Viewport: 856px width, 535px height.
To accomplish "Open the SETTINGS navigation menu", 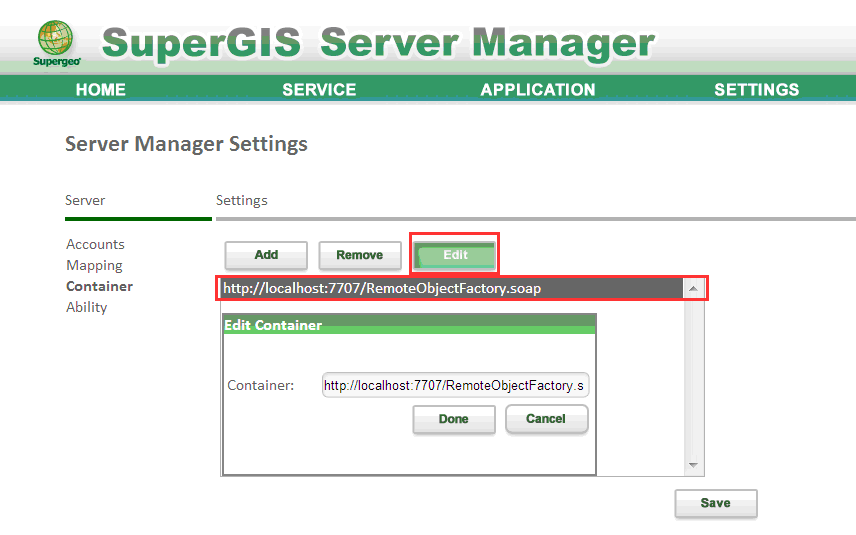I will pos(757,90).
